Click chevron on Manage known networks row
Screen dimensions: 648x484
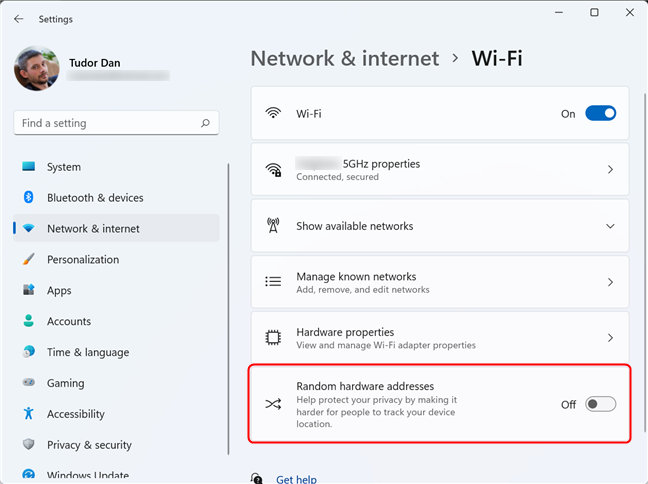610,282
